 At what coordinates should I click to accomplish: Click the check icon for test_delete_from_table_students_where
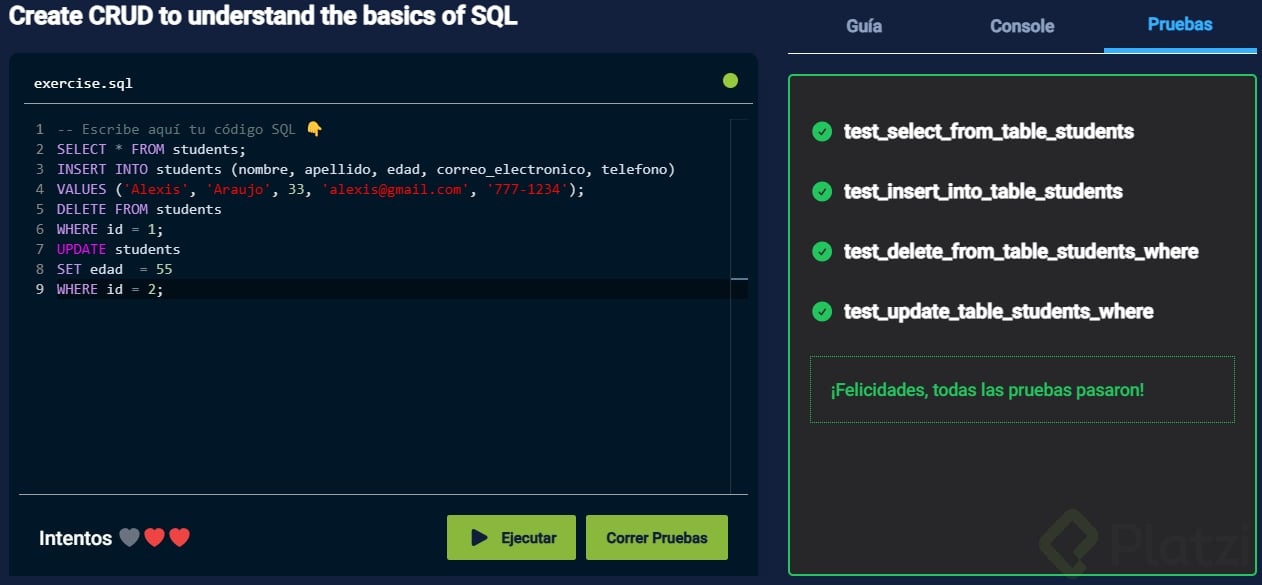coord(822,251)
